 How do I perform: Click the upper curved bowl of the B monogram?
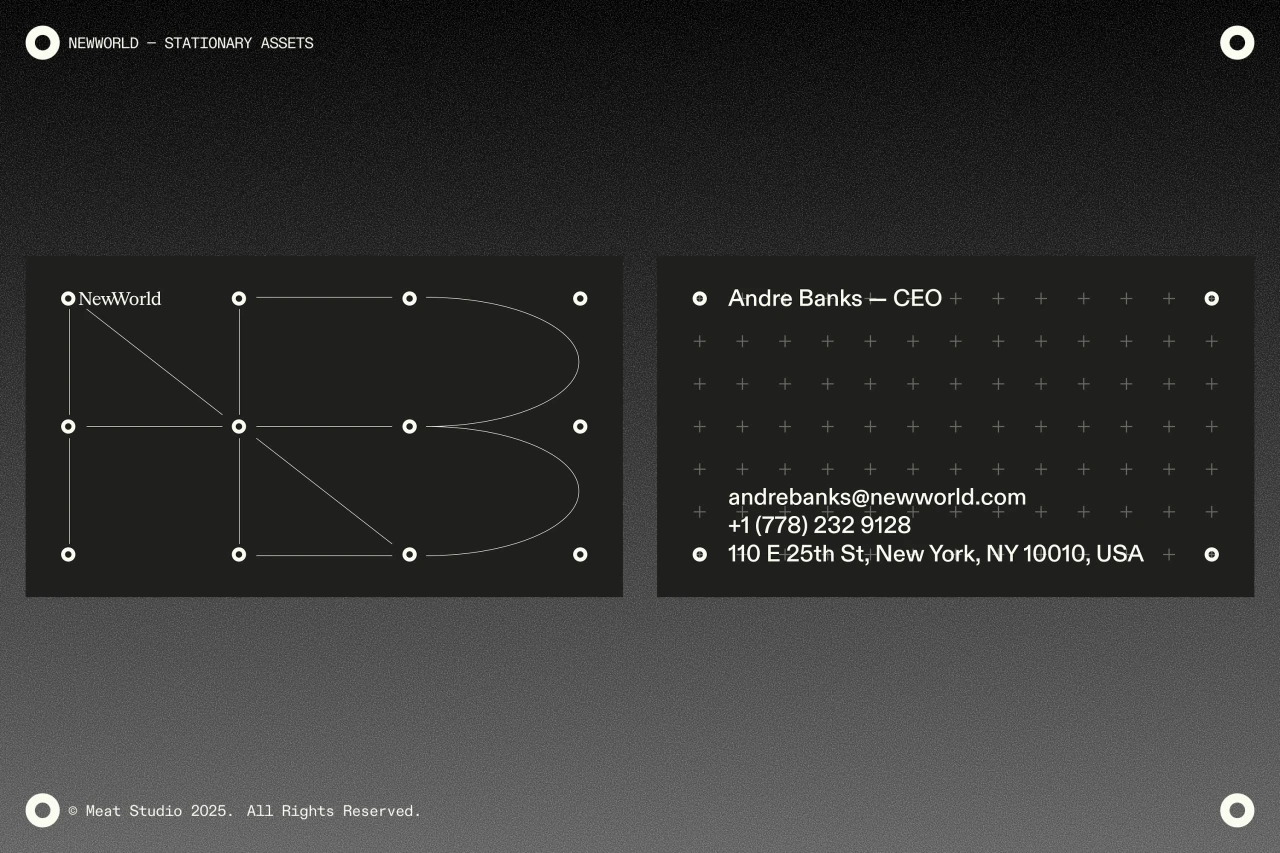point(576,360)
